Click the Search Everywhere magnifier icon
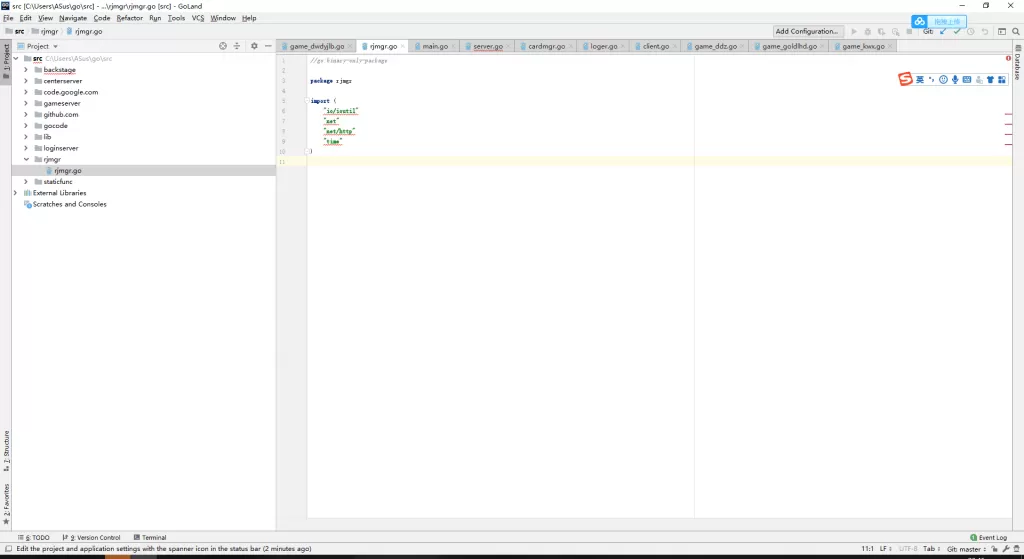 click(x=1016, y=31)
